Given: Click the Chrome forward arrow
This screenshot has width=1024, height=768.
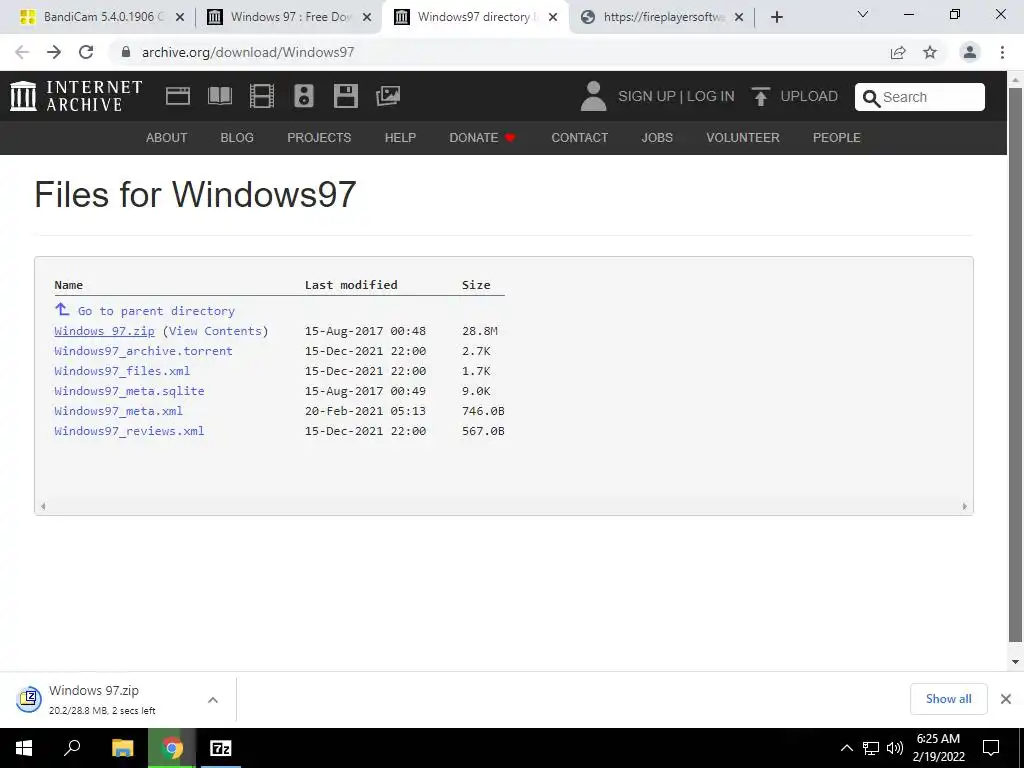Looking at the screenshot, I should [x=54, y=52].
